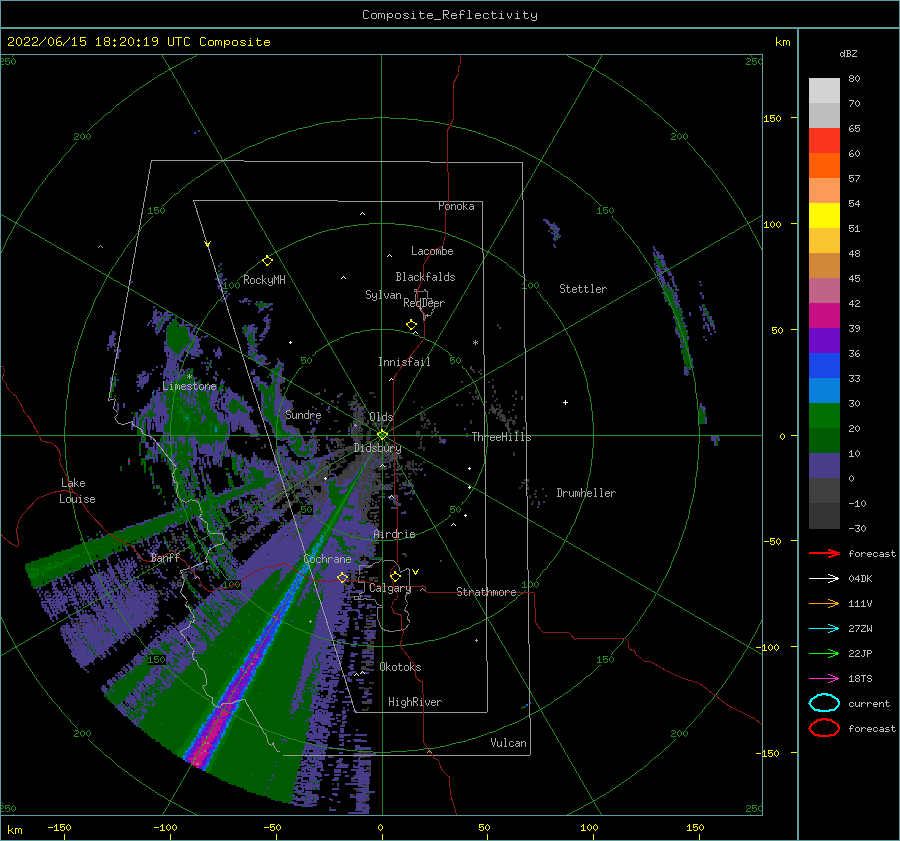Select the bright green 20-30 dBZ band

point(824,416)
